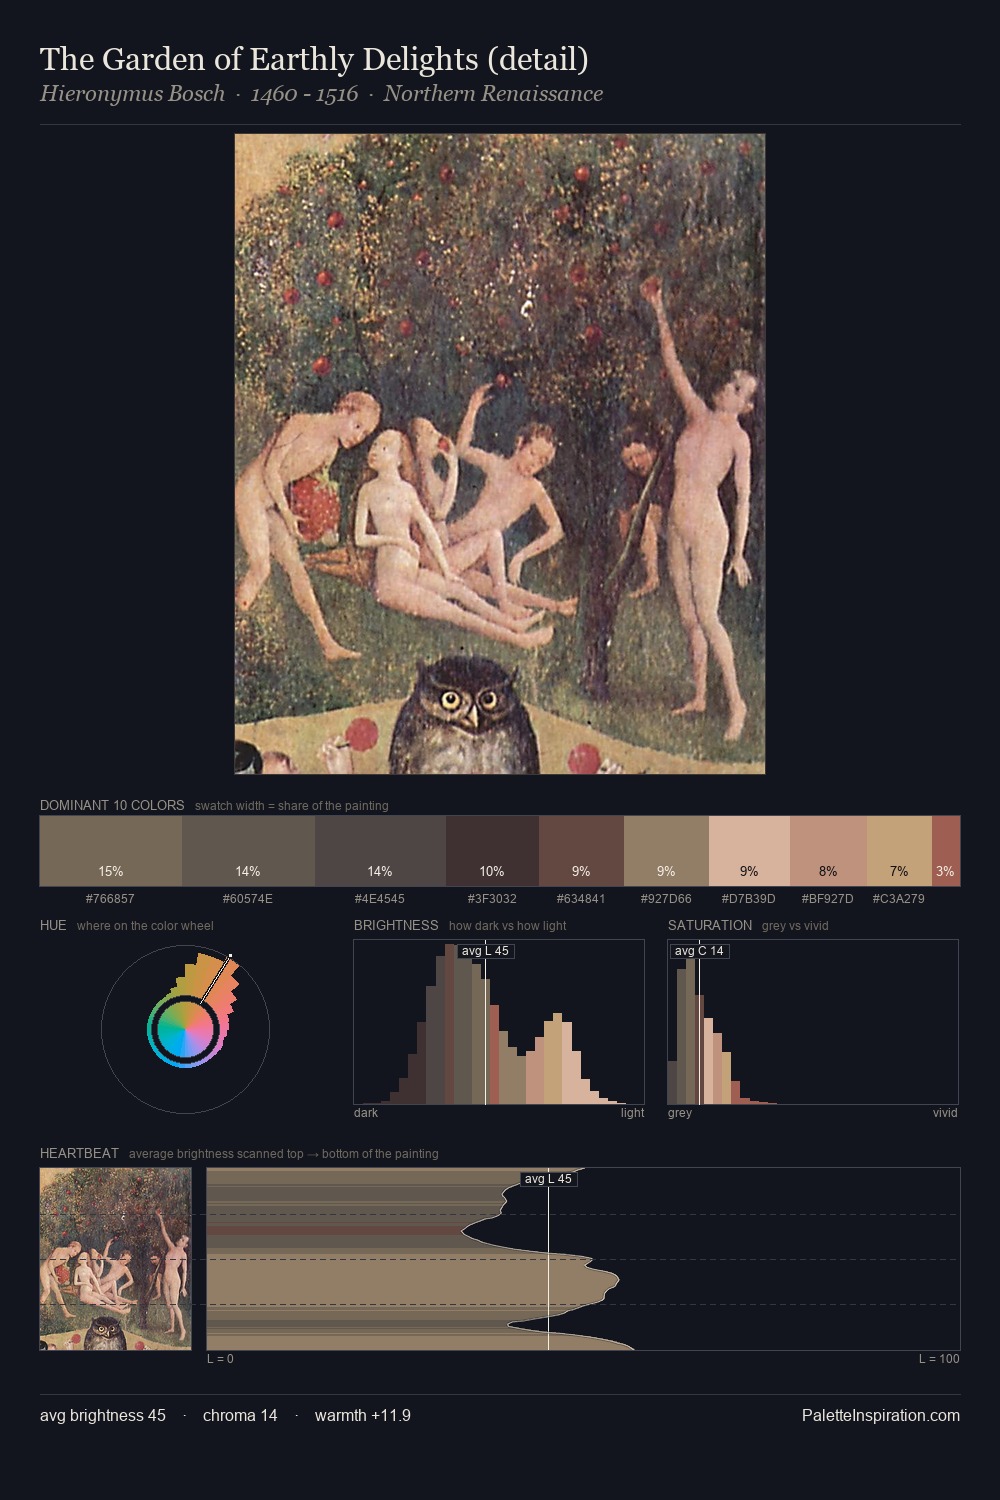Click the 'BRIGHTNESS' section heading
This screenshot has width=1000, height=1500.
(396, 925)
